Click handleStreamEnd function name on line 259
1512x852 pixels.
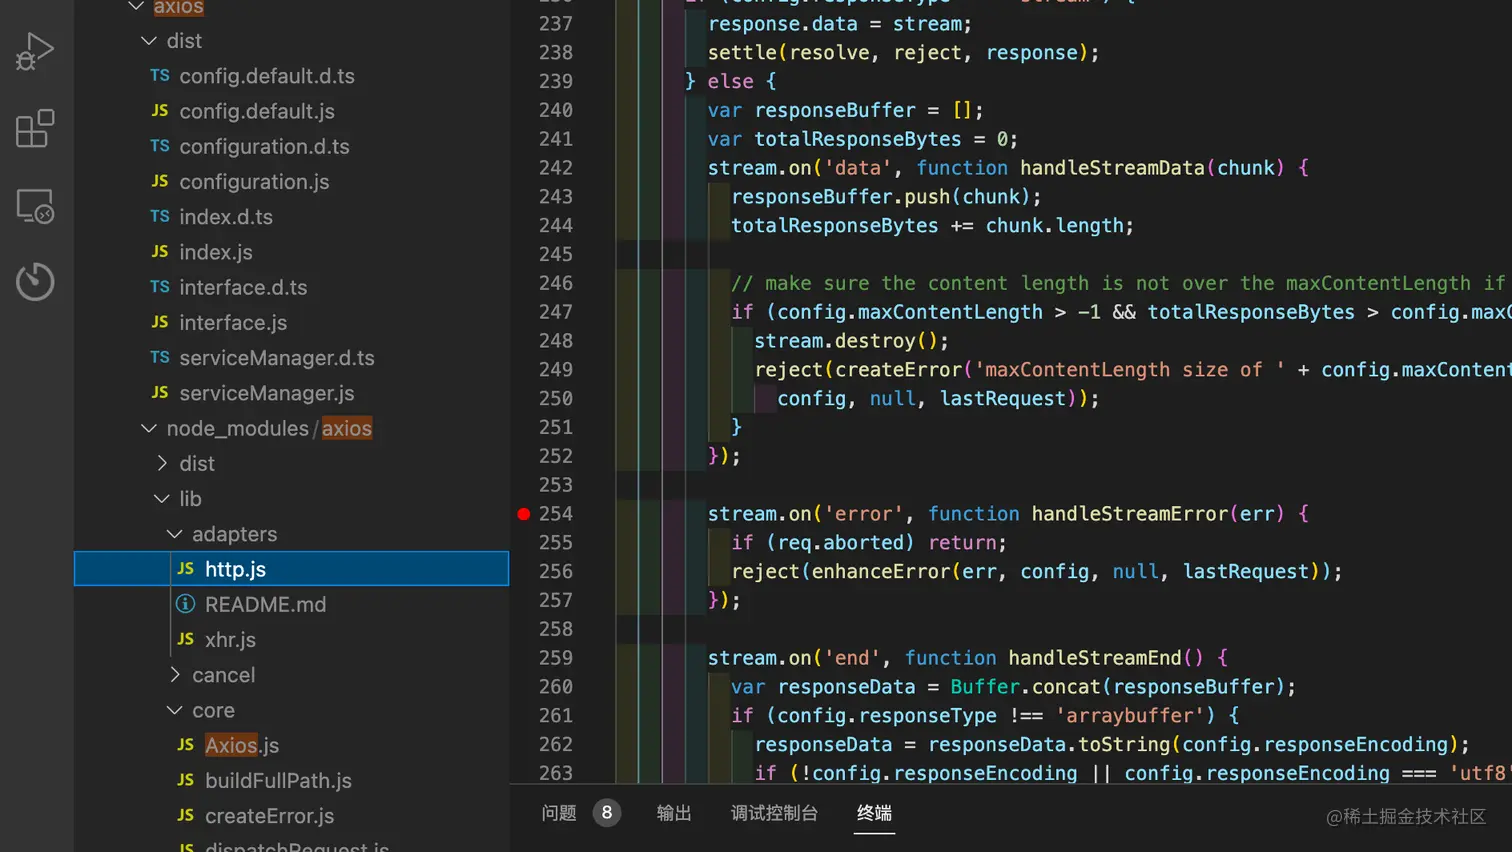pyautogui.click(x=1095, y=658)
